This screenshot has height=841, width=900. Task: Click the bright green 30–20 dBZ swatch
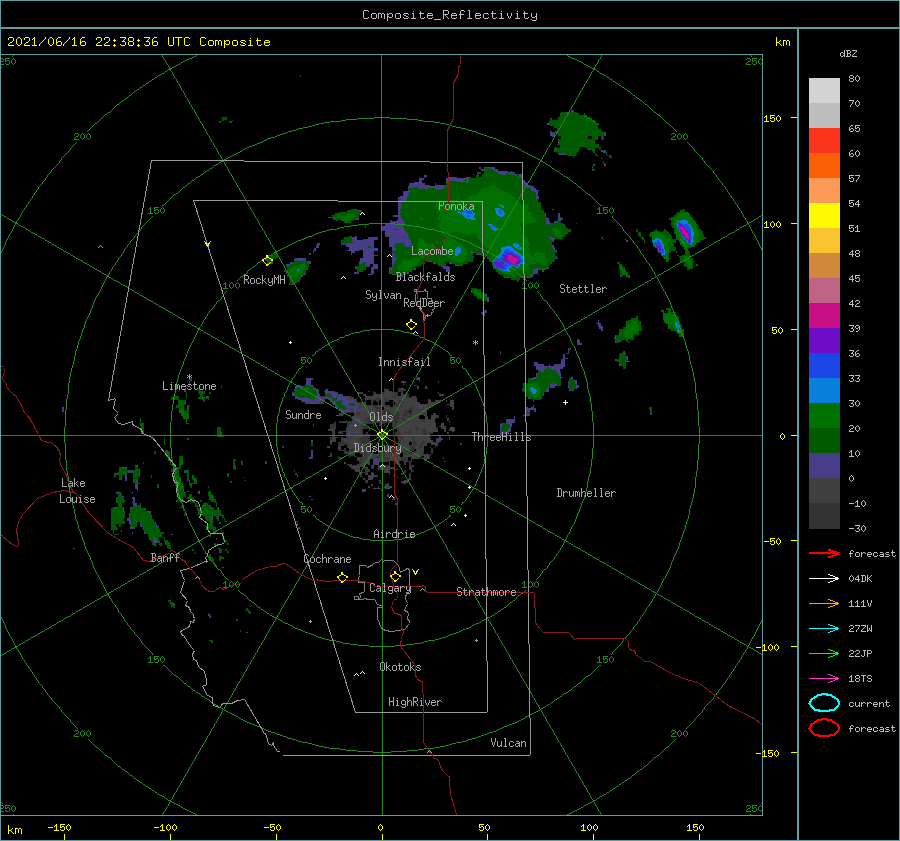824,416
